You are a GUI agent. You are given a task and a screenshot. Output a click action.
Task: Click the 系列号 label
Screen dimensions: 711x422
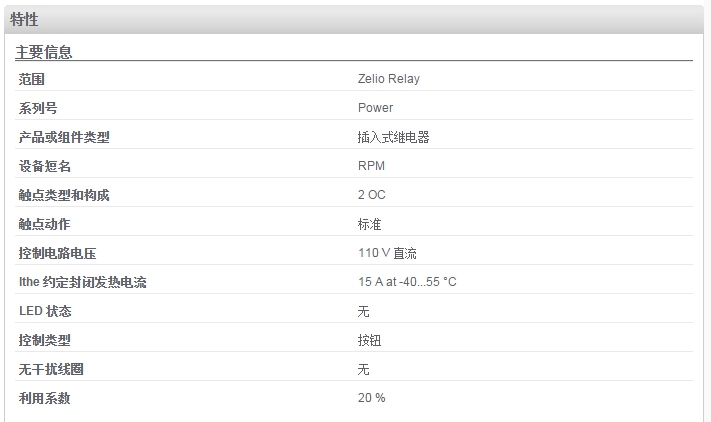(38, 108)
